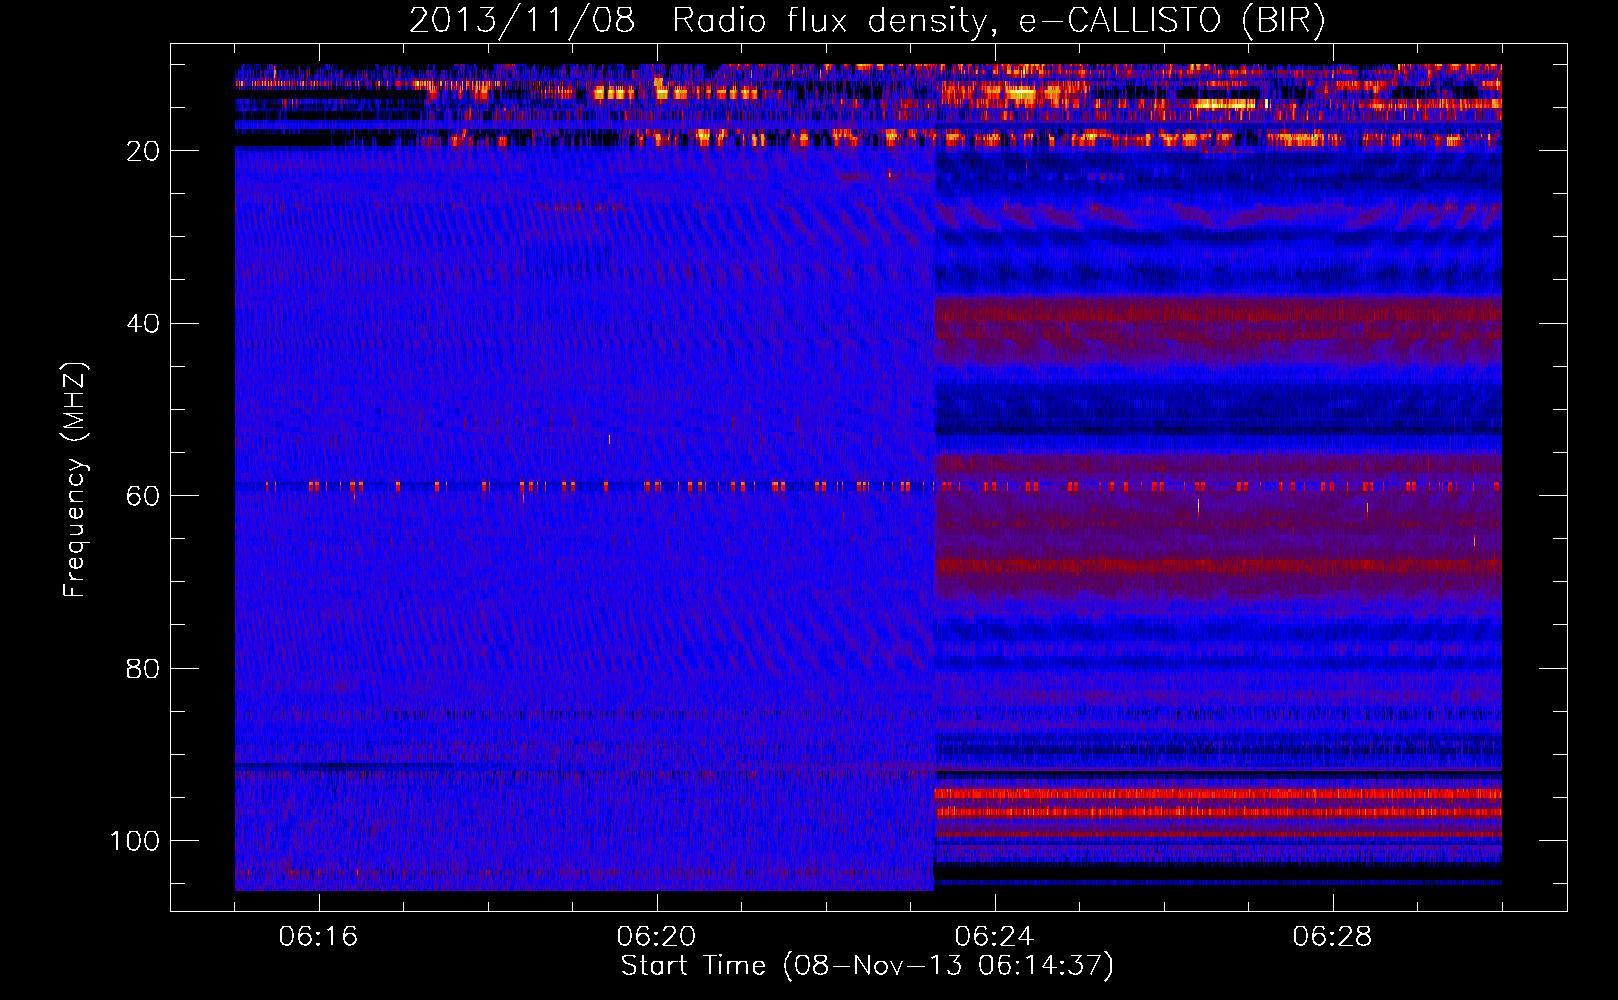
Task: Click the 06:20 time tick label
Action: coord(656,937)
